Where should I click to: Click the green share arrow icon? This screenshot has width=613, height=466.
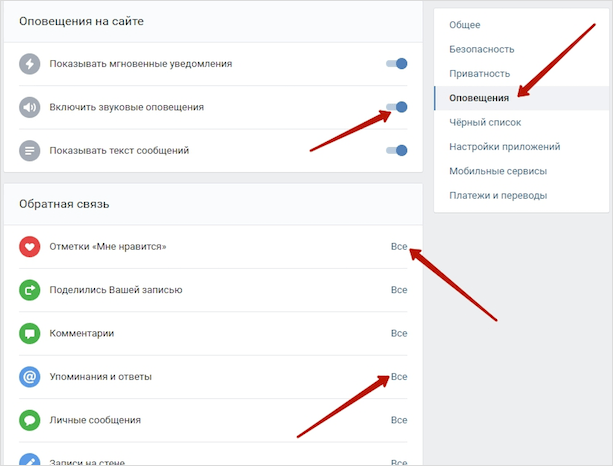pyautogui.click(x=30, y=290)
